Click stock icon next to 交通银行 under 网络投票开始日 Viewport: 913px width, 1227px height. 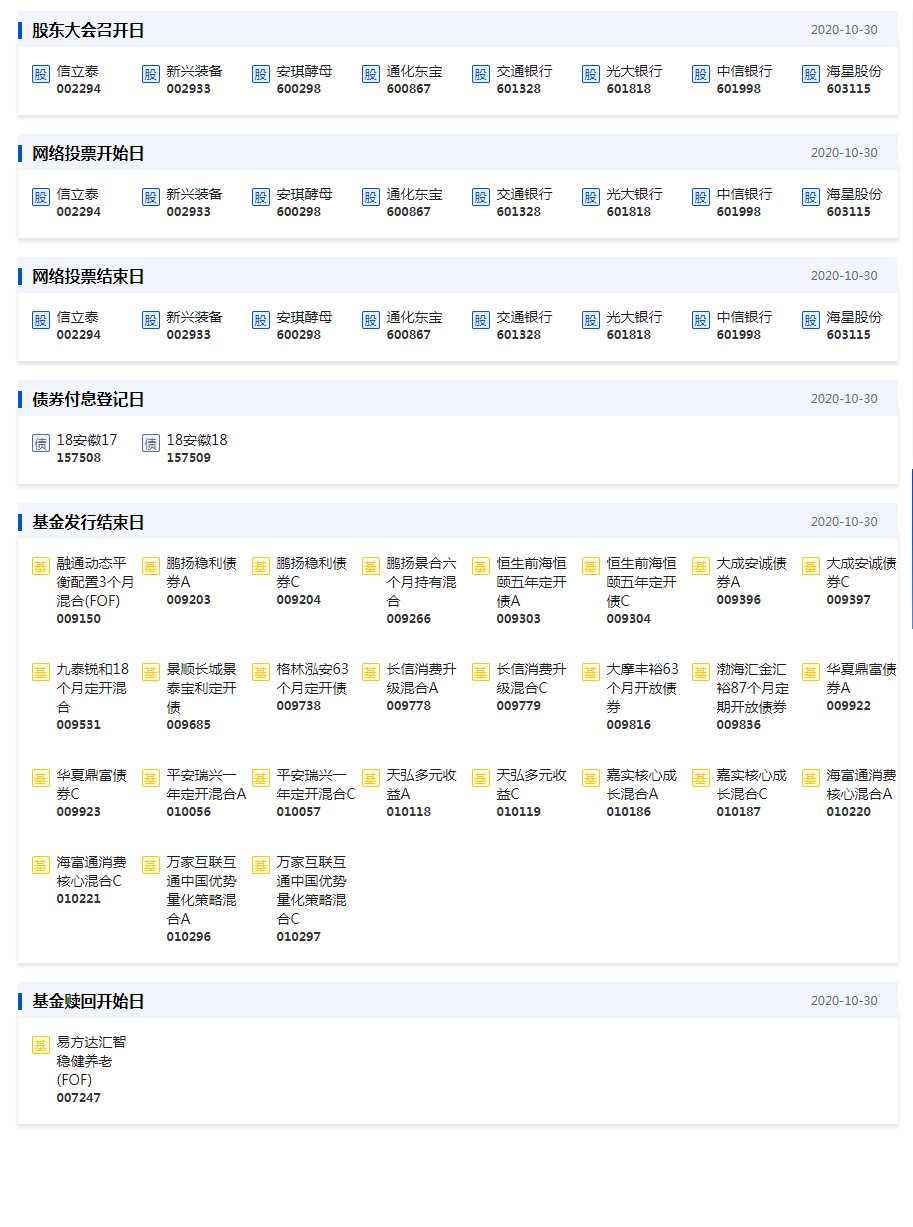481,197
